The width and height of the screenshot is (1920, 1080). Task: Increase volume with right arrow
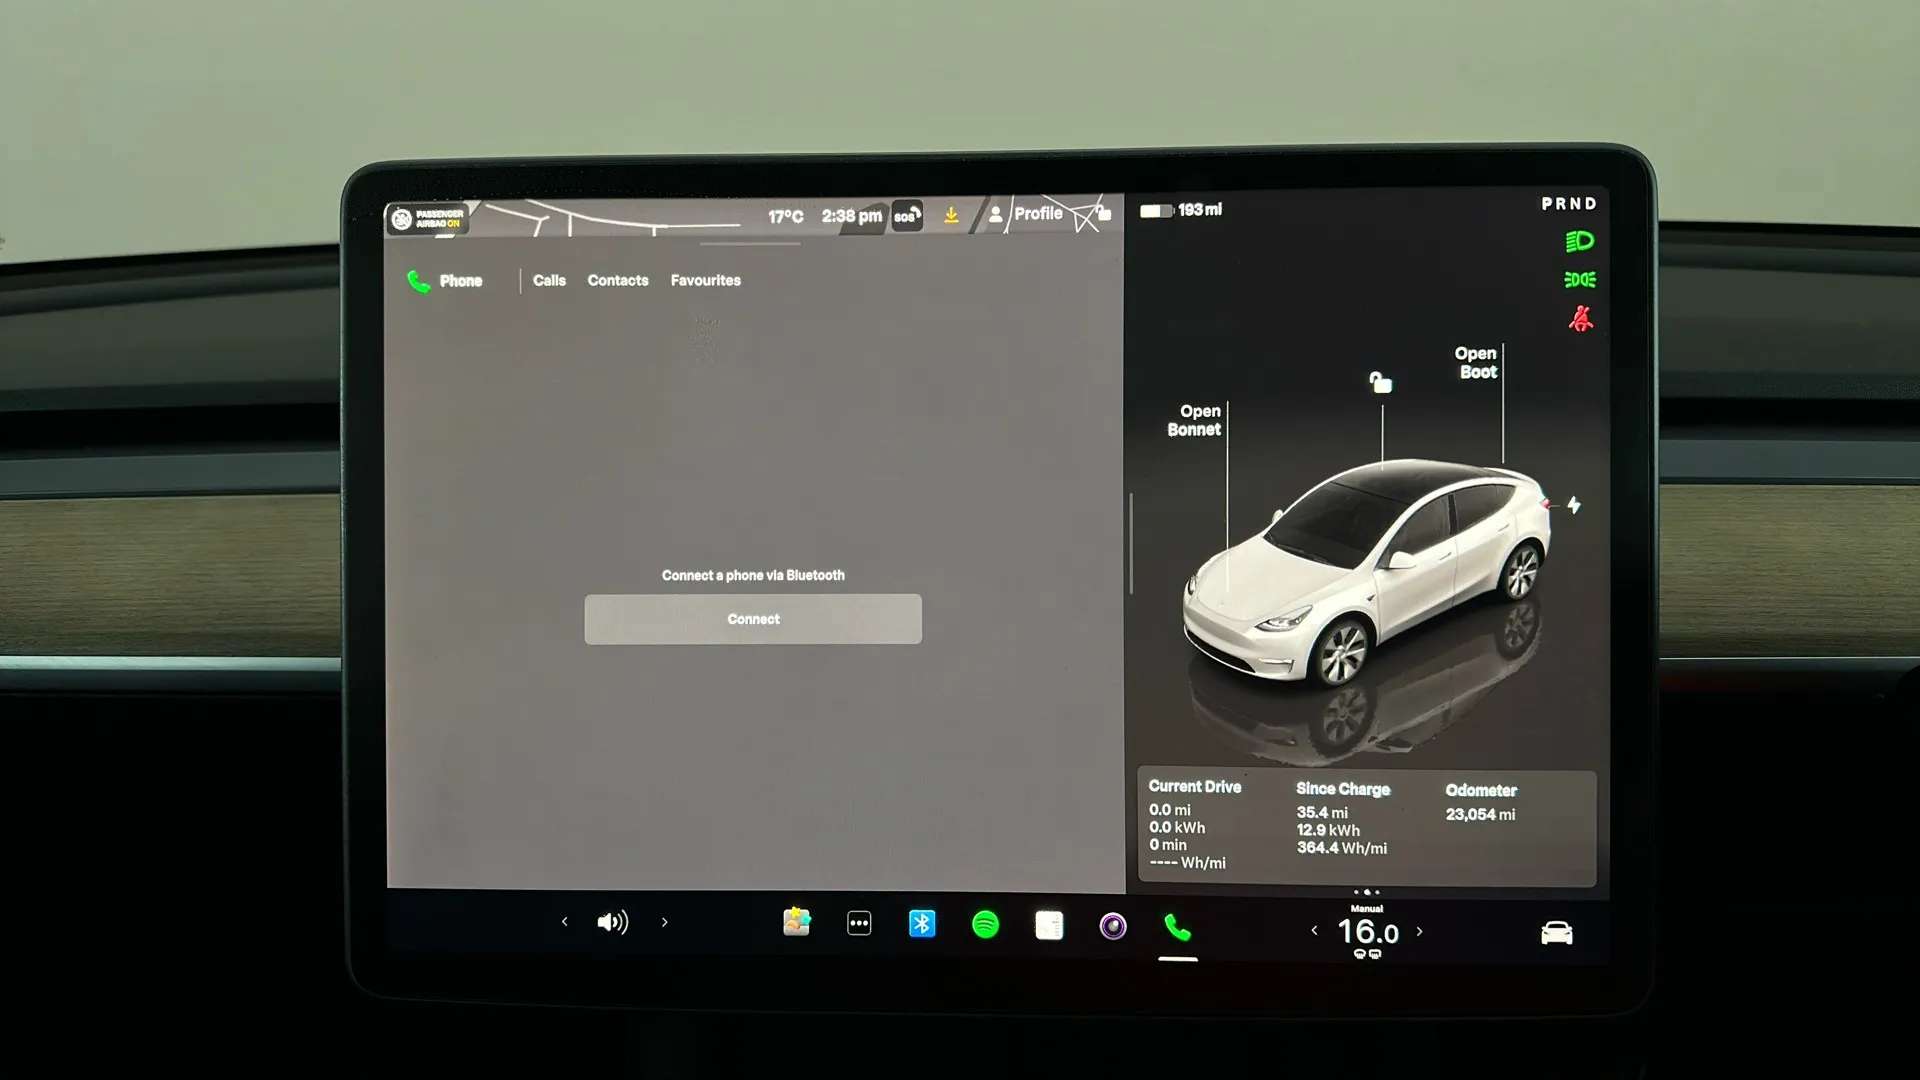tap(664, 922)
